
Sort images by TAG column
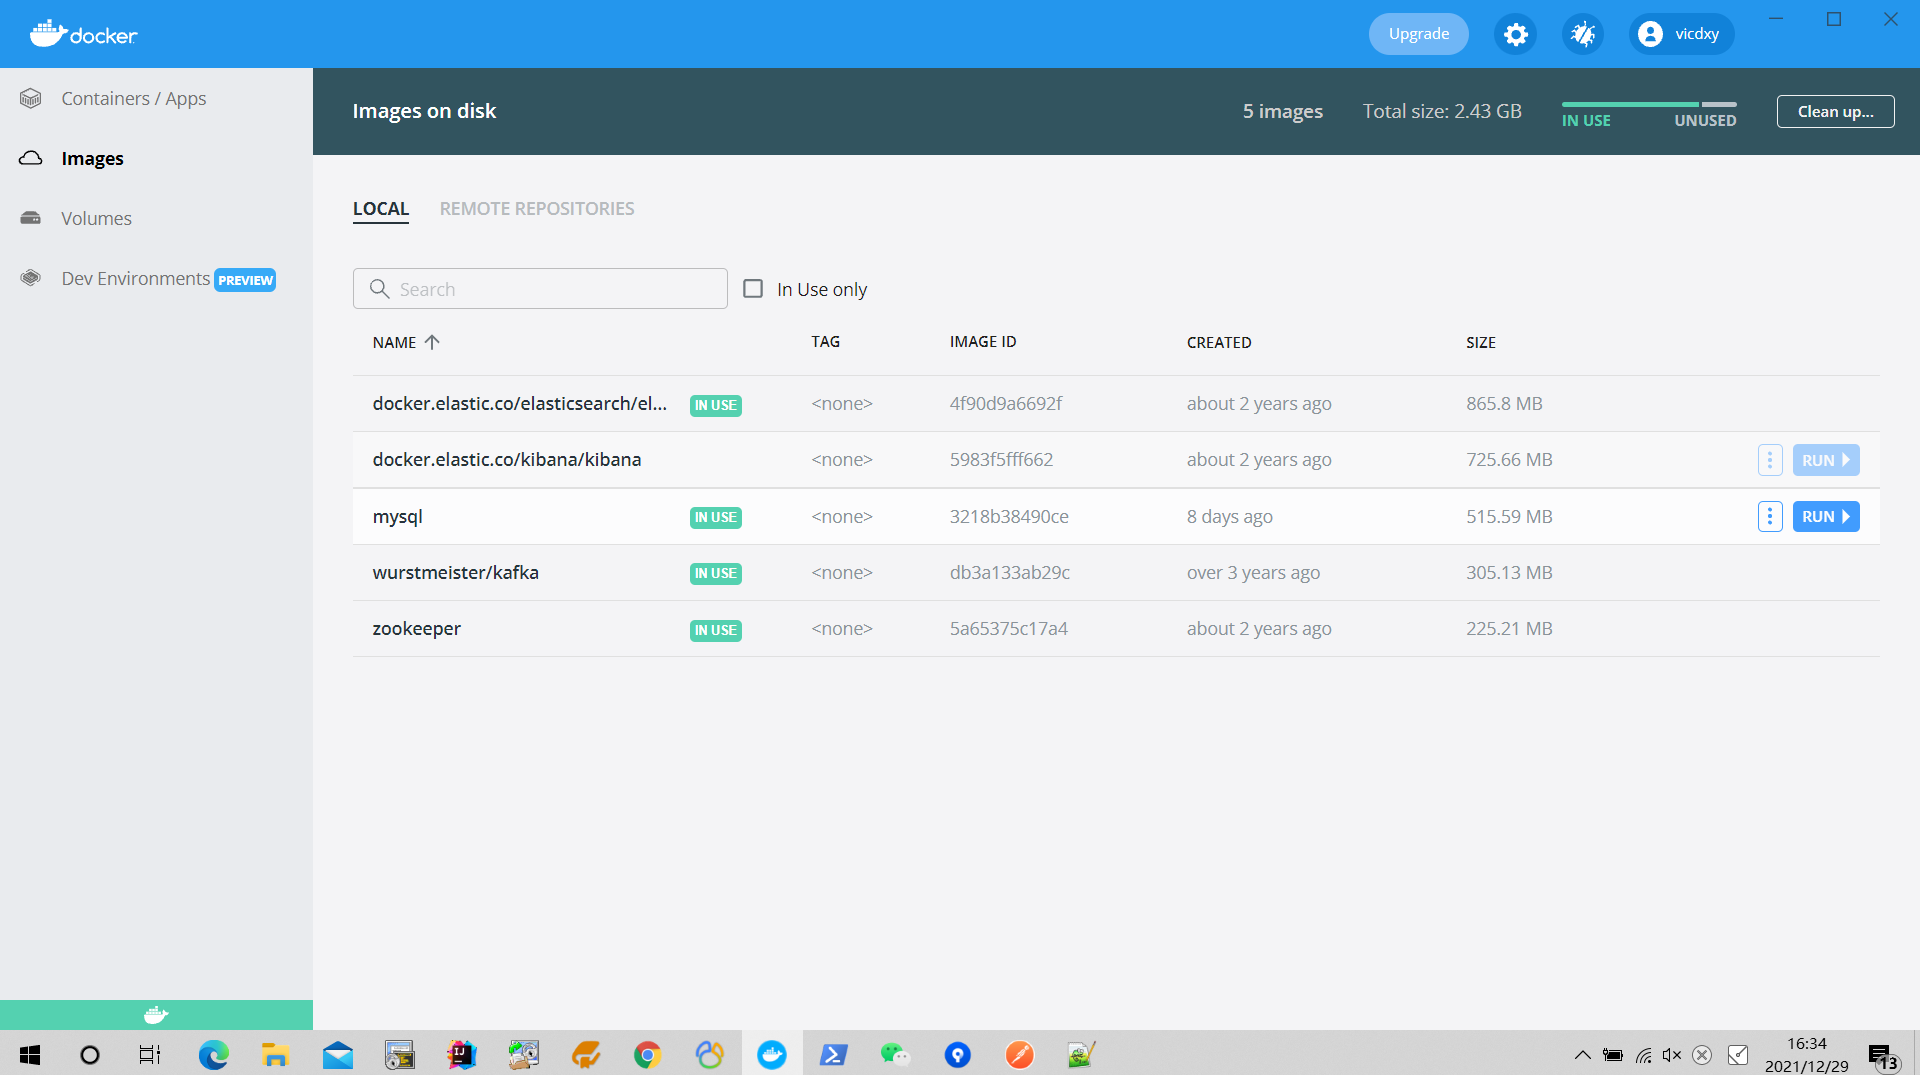[x=826, y=342]
